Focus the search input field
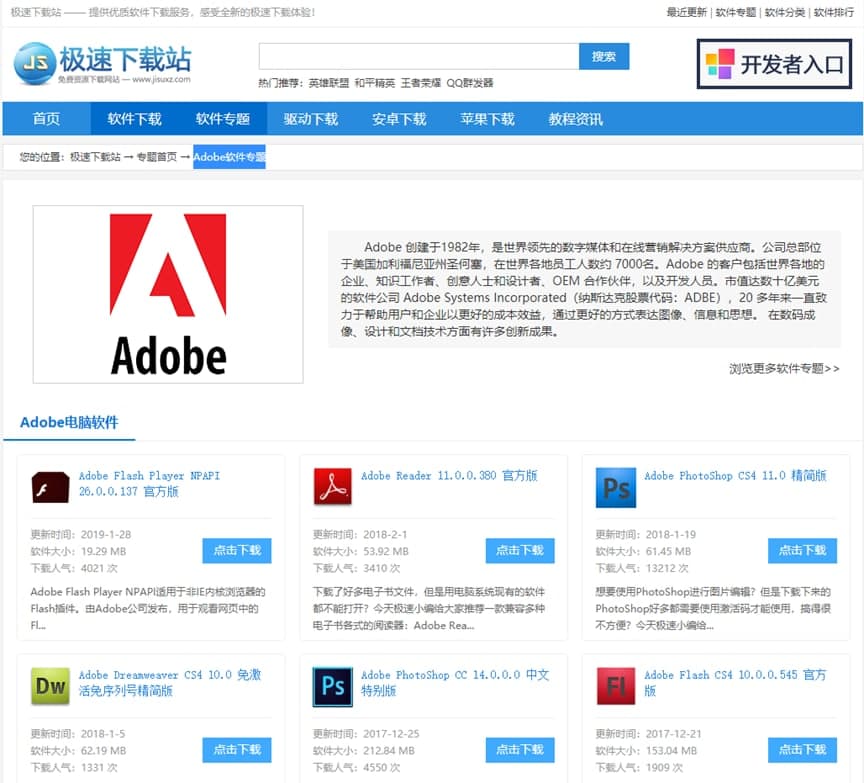 click(418, 57)
